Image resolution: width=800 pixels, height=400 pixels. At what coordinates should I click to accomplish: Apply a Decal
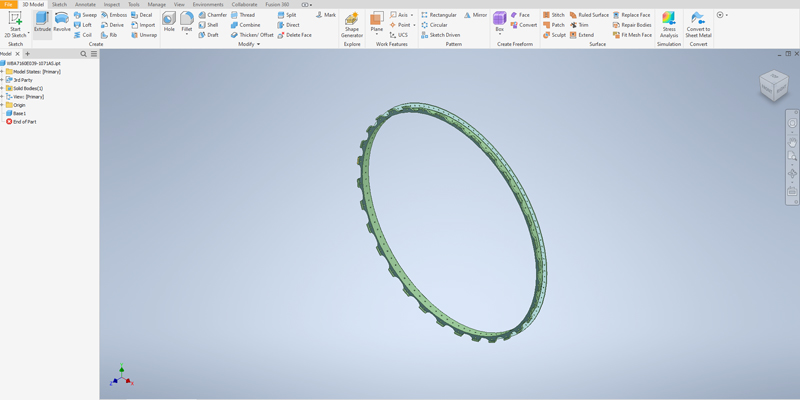(x=142, y=15)
